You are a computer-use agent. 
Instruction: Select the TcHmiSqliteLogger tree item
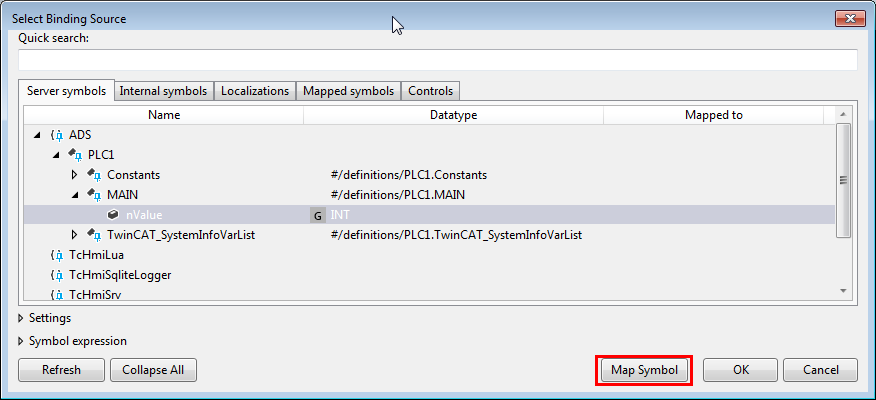click(x=120, y=275)
